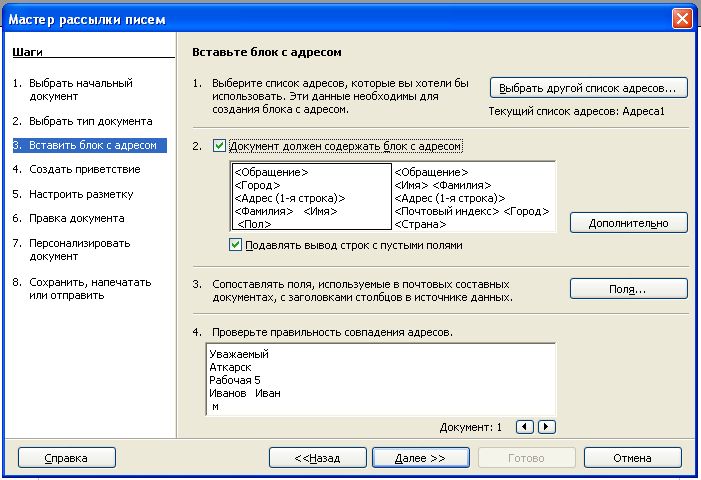Open the Поля... matching dialog
Viewport: 701px width, 480px height.
tap(628, 289)
